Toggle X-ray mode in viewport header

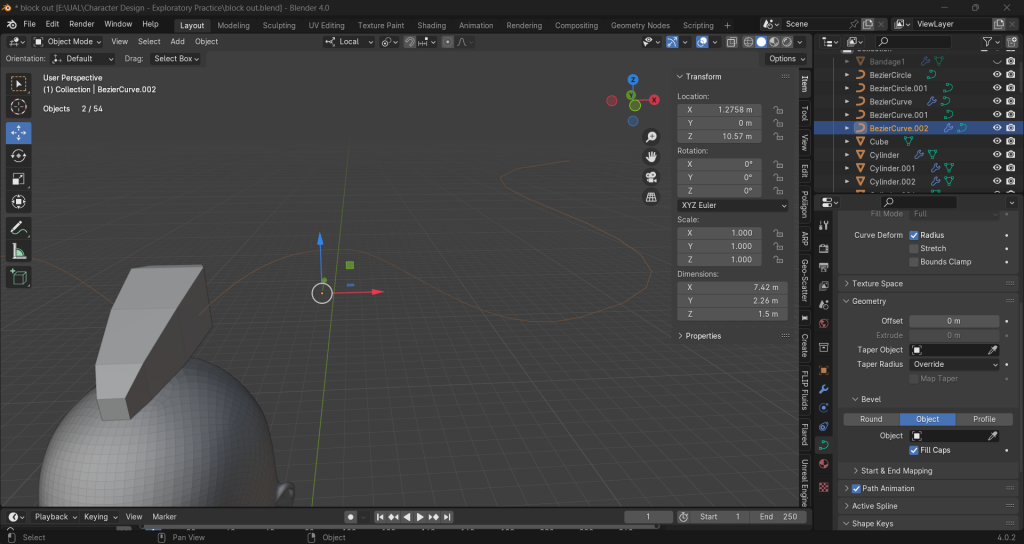[x=731, y=42]
